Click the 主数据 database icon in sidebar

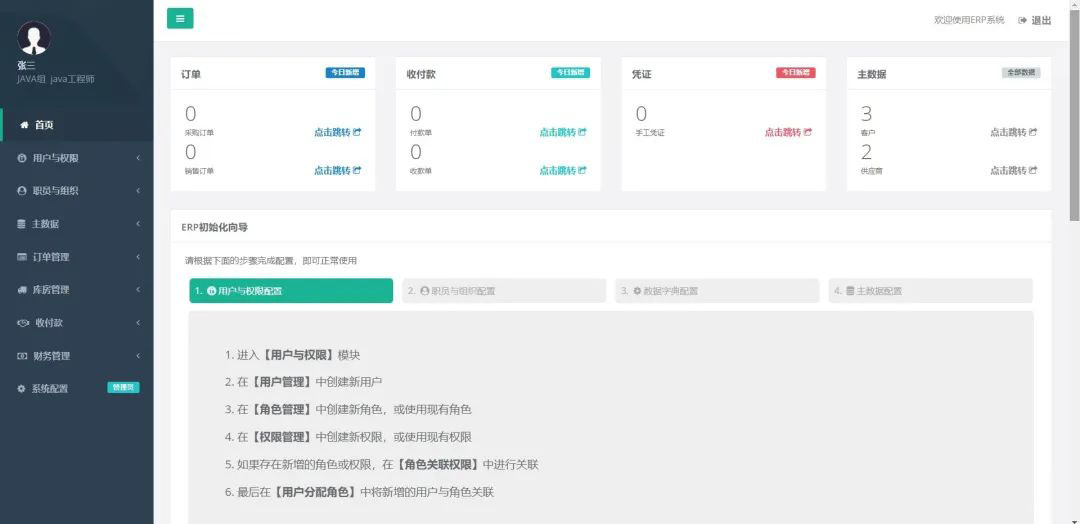(21, 224)
